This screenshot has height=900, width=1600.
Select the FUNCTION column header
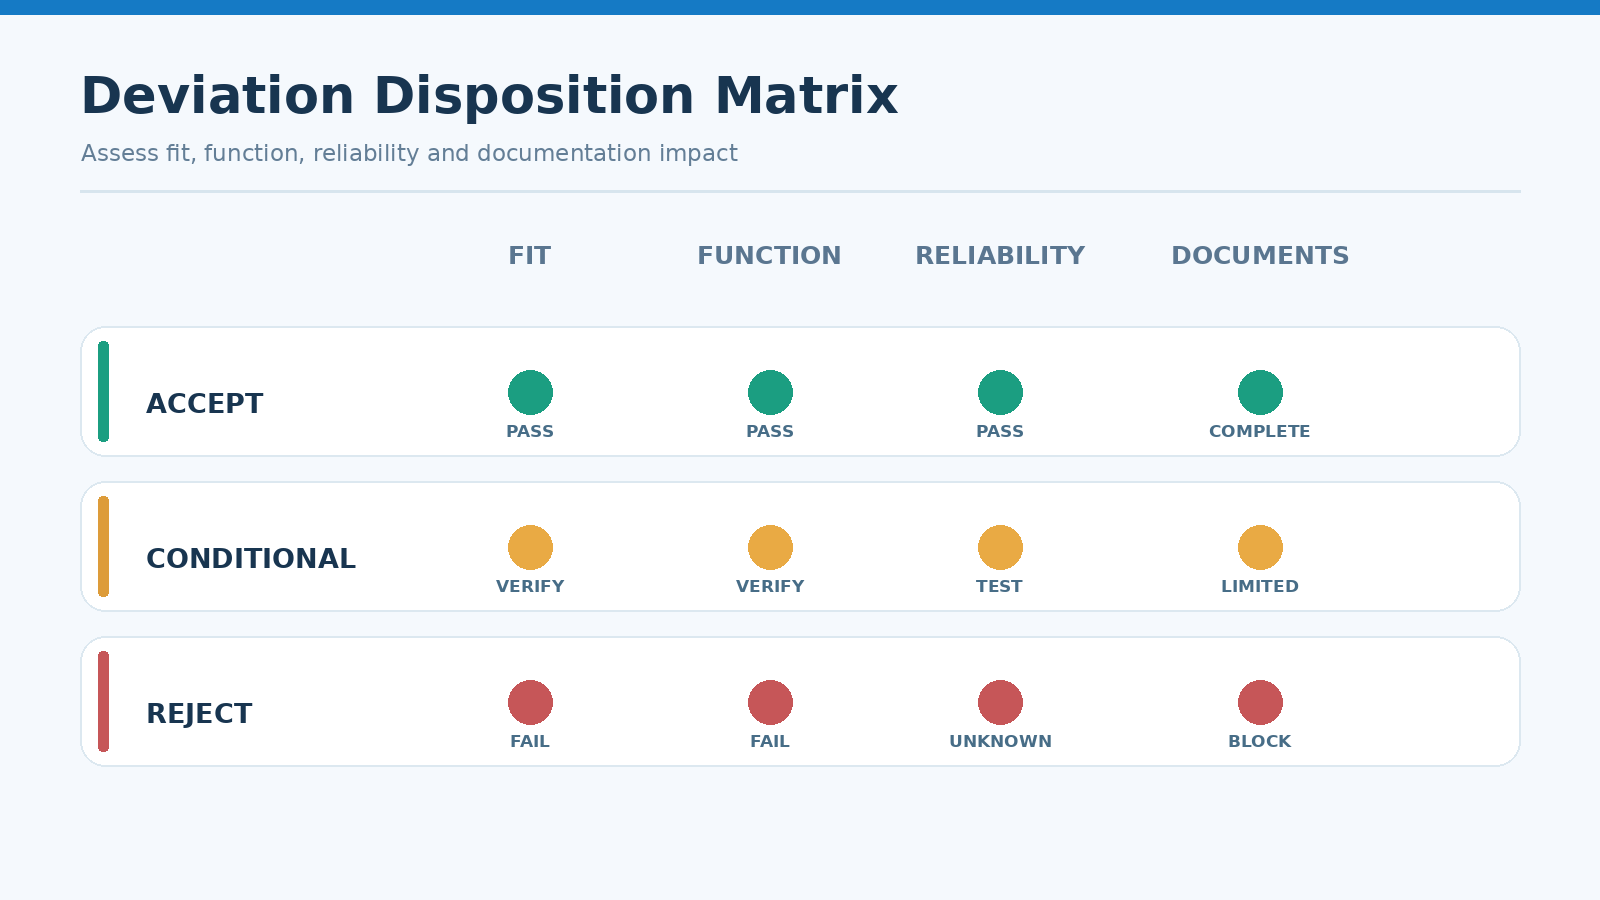769,256
